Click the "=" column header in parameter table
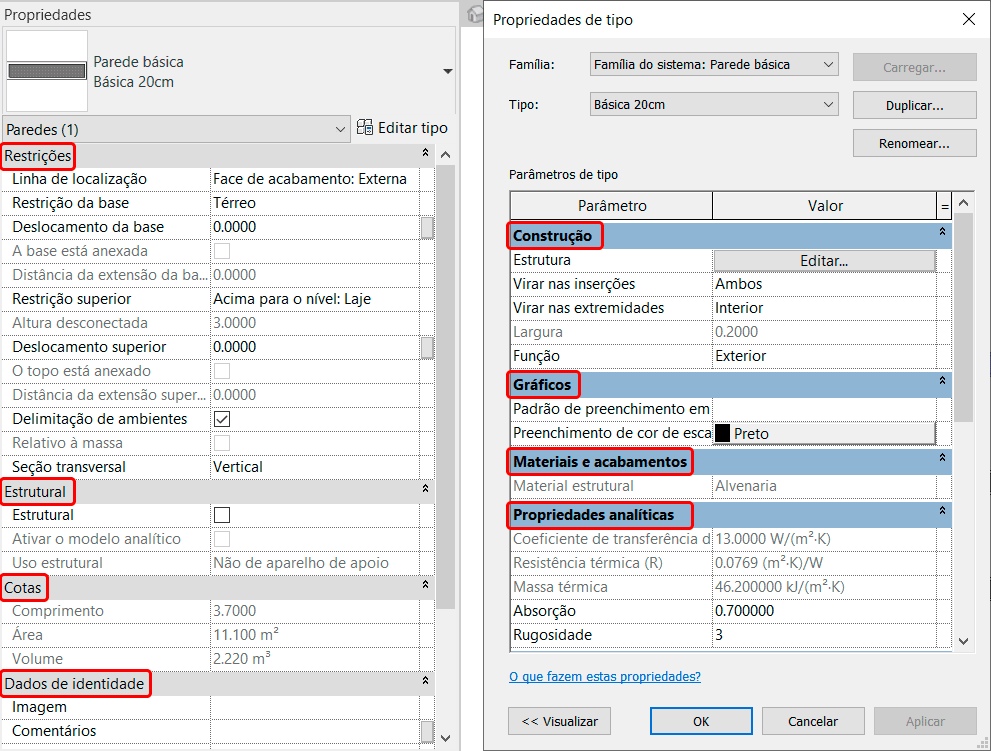Viewport: 991px width, 751px height. point(944,206)
